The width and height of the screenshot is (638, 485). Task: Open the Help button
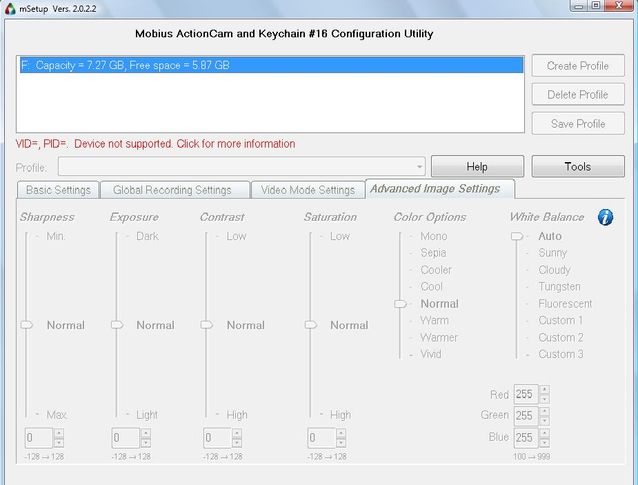(x=477, y=166)
